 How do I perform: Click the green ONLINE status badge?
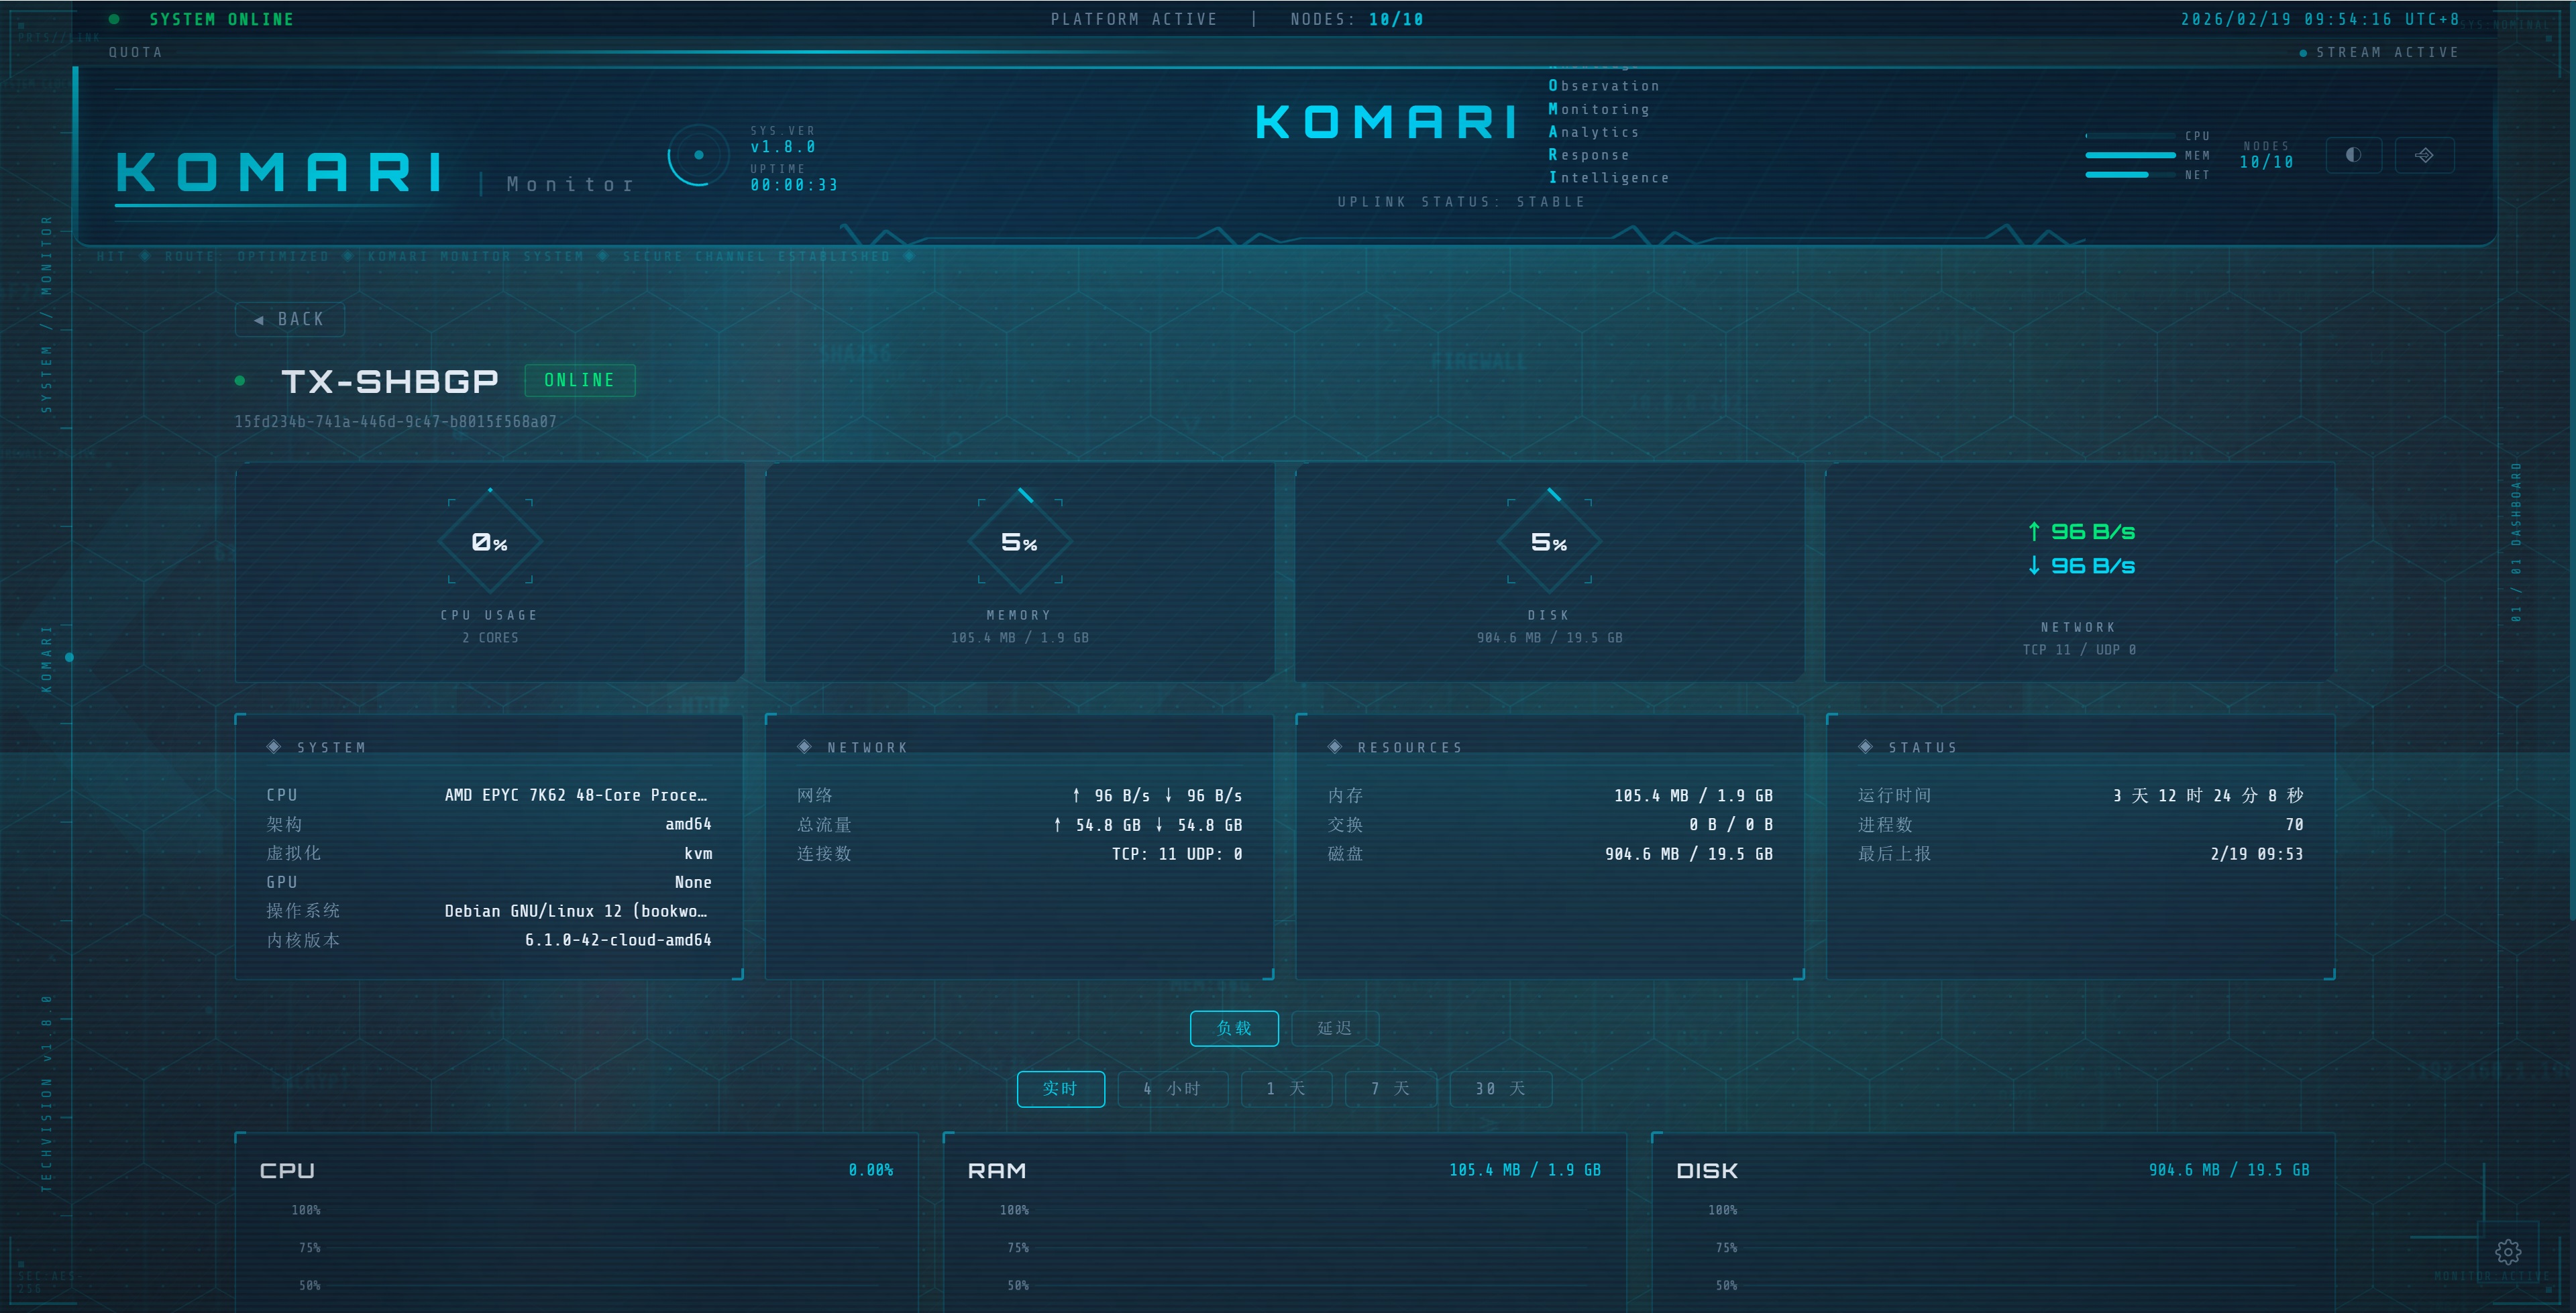pos(579,380)
